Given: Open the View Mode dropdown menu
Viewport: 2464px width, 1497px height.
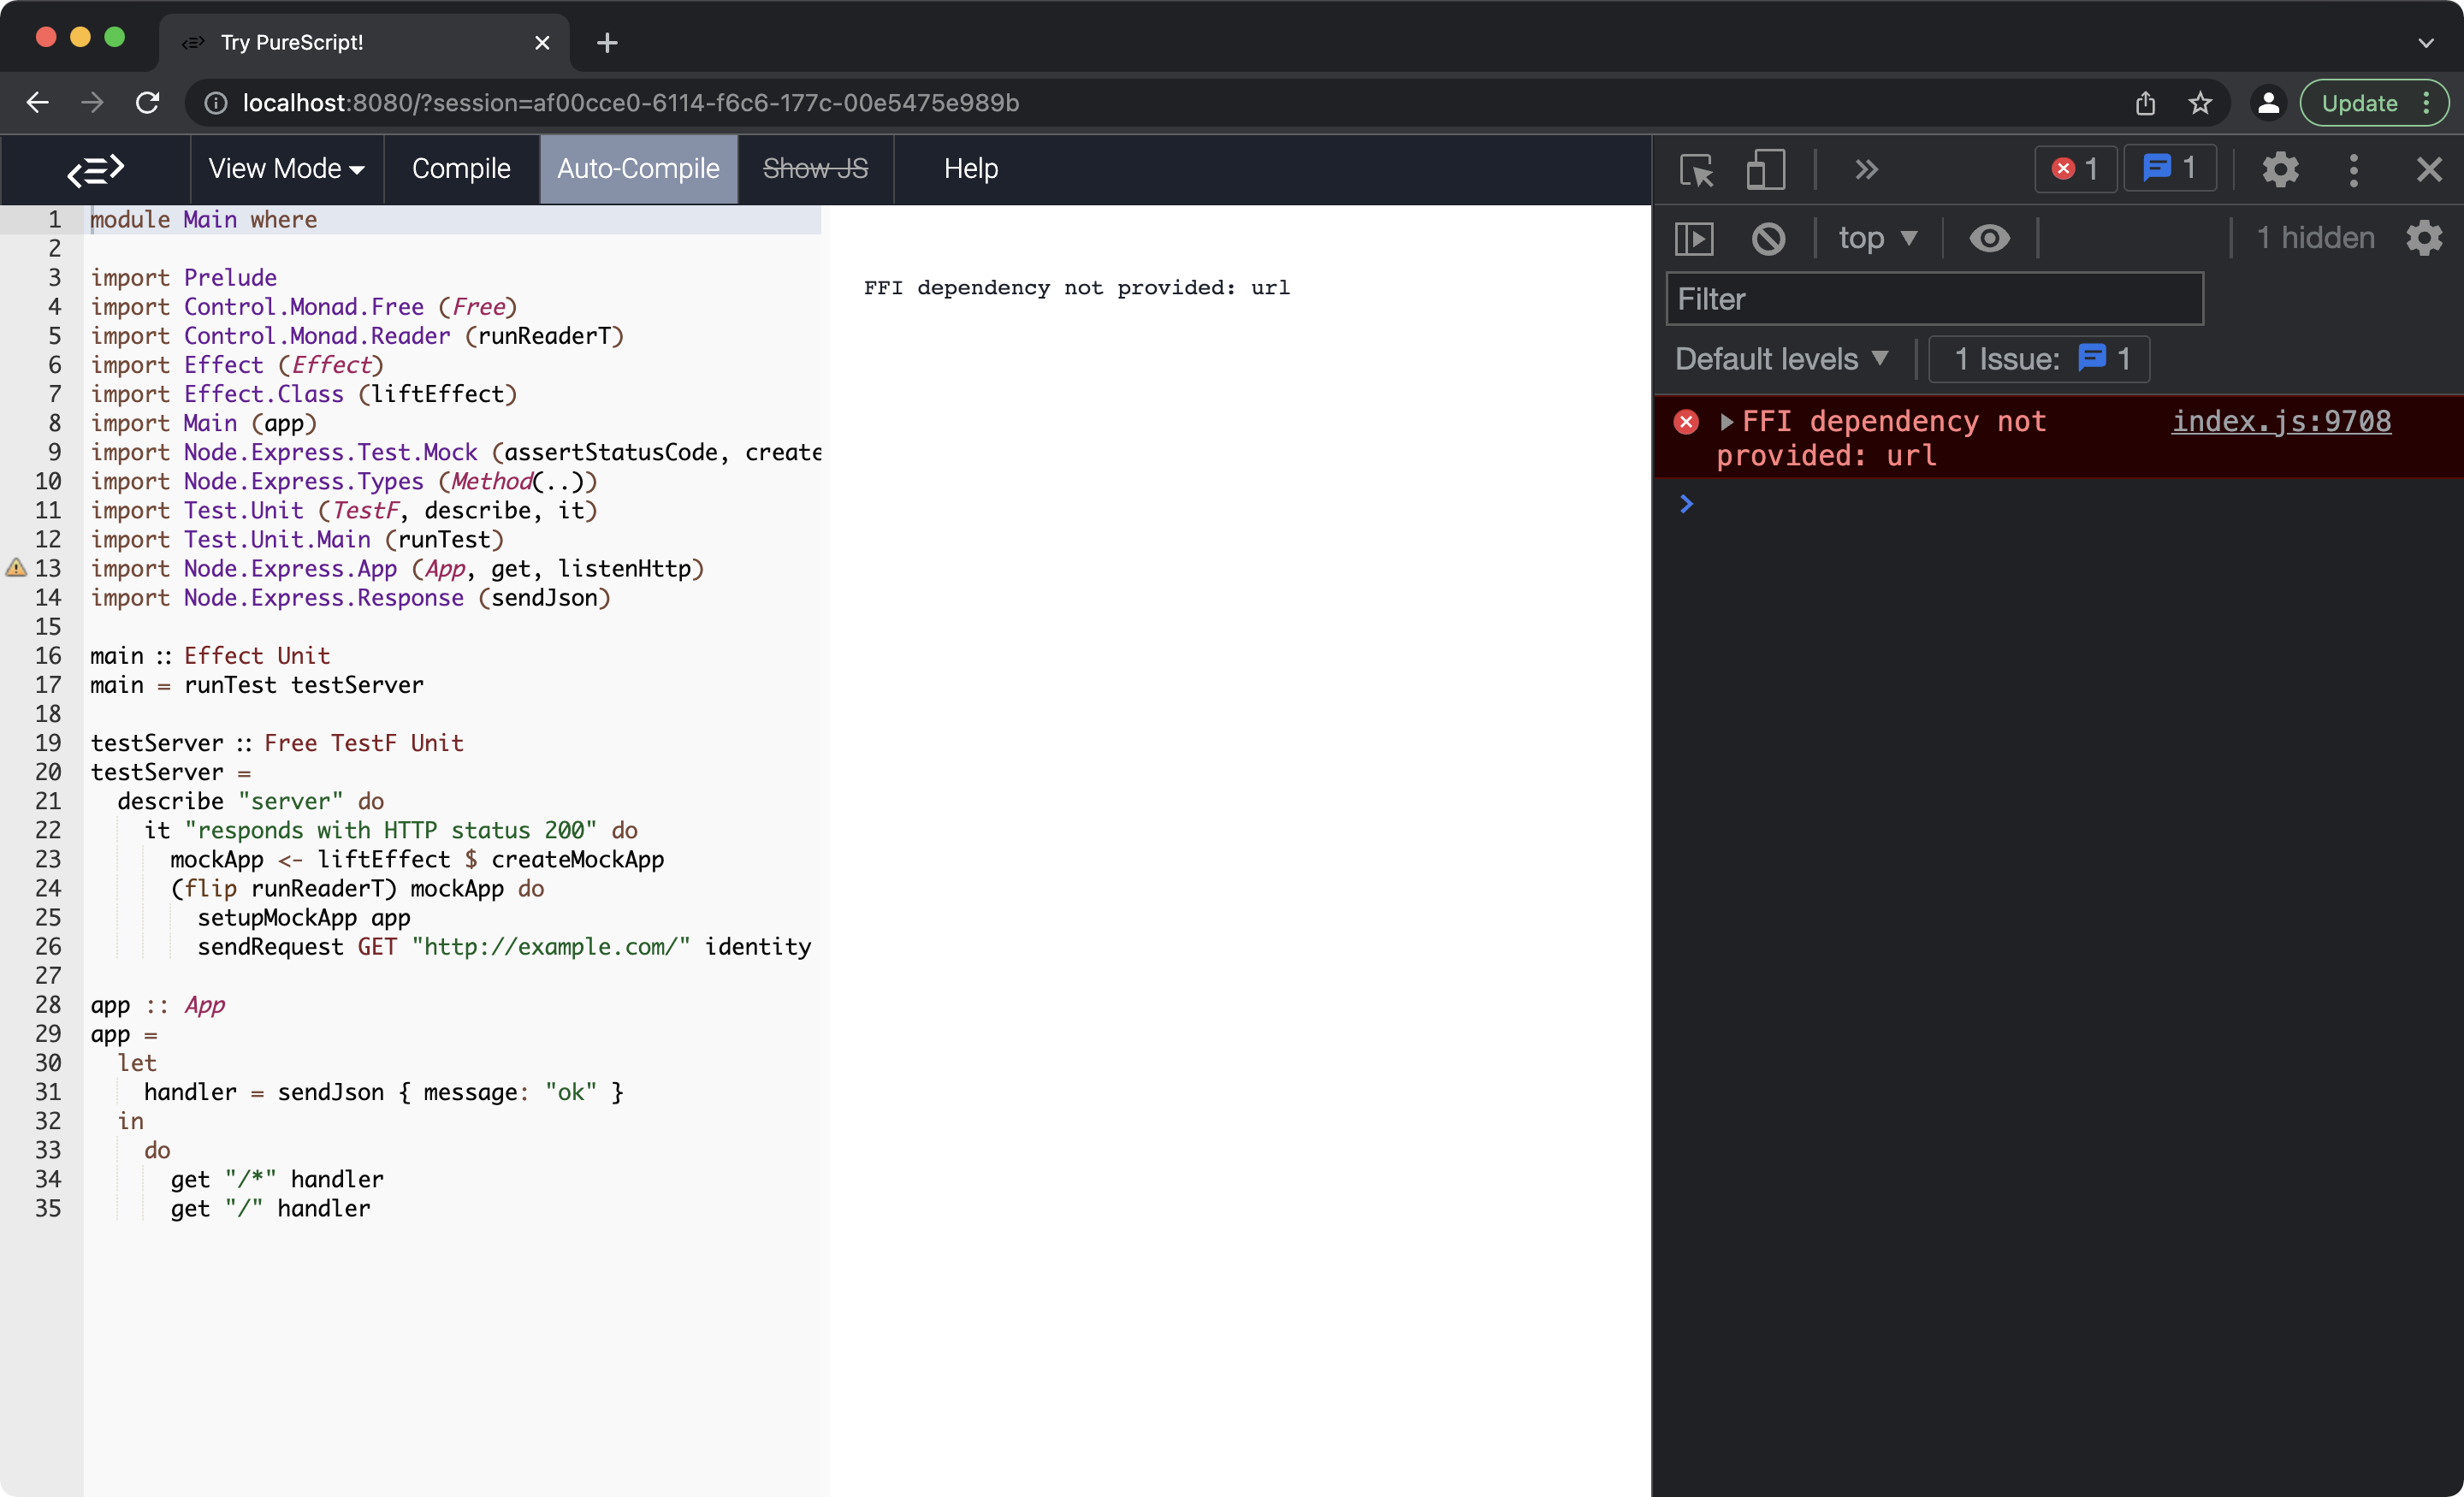Looking at the screenshot, I should click(286, 169).
